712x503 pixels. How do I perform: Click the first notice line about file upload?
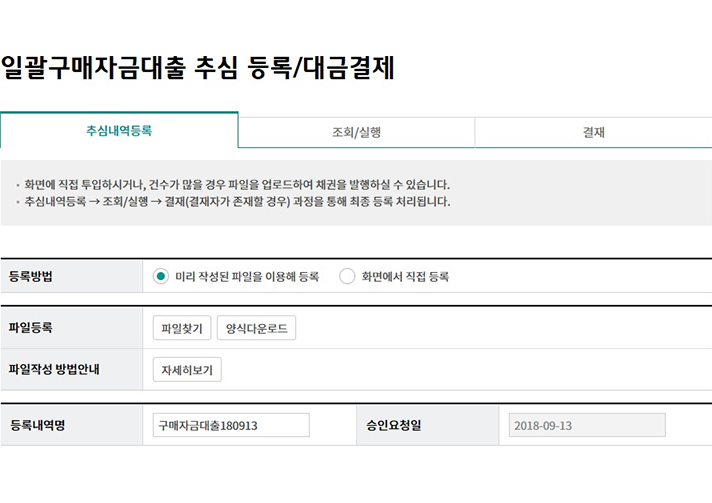236,185
